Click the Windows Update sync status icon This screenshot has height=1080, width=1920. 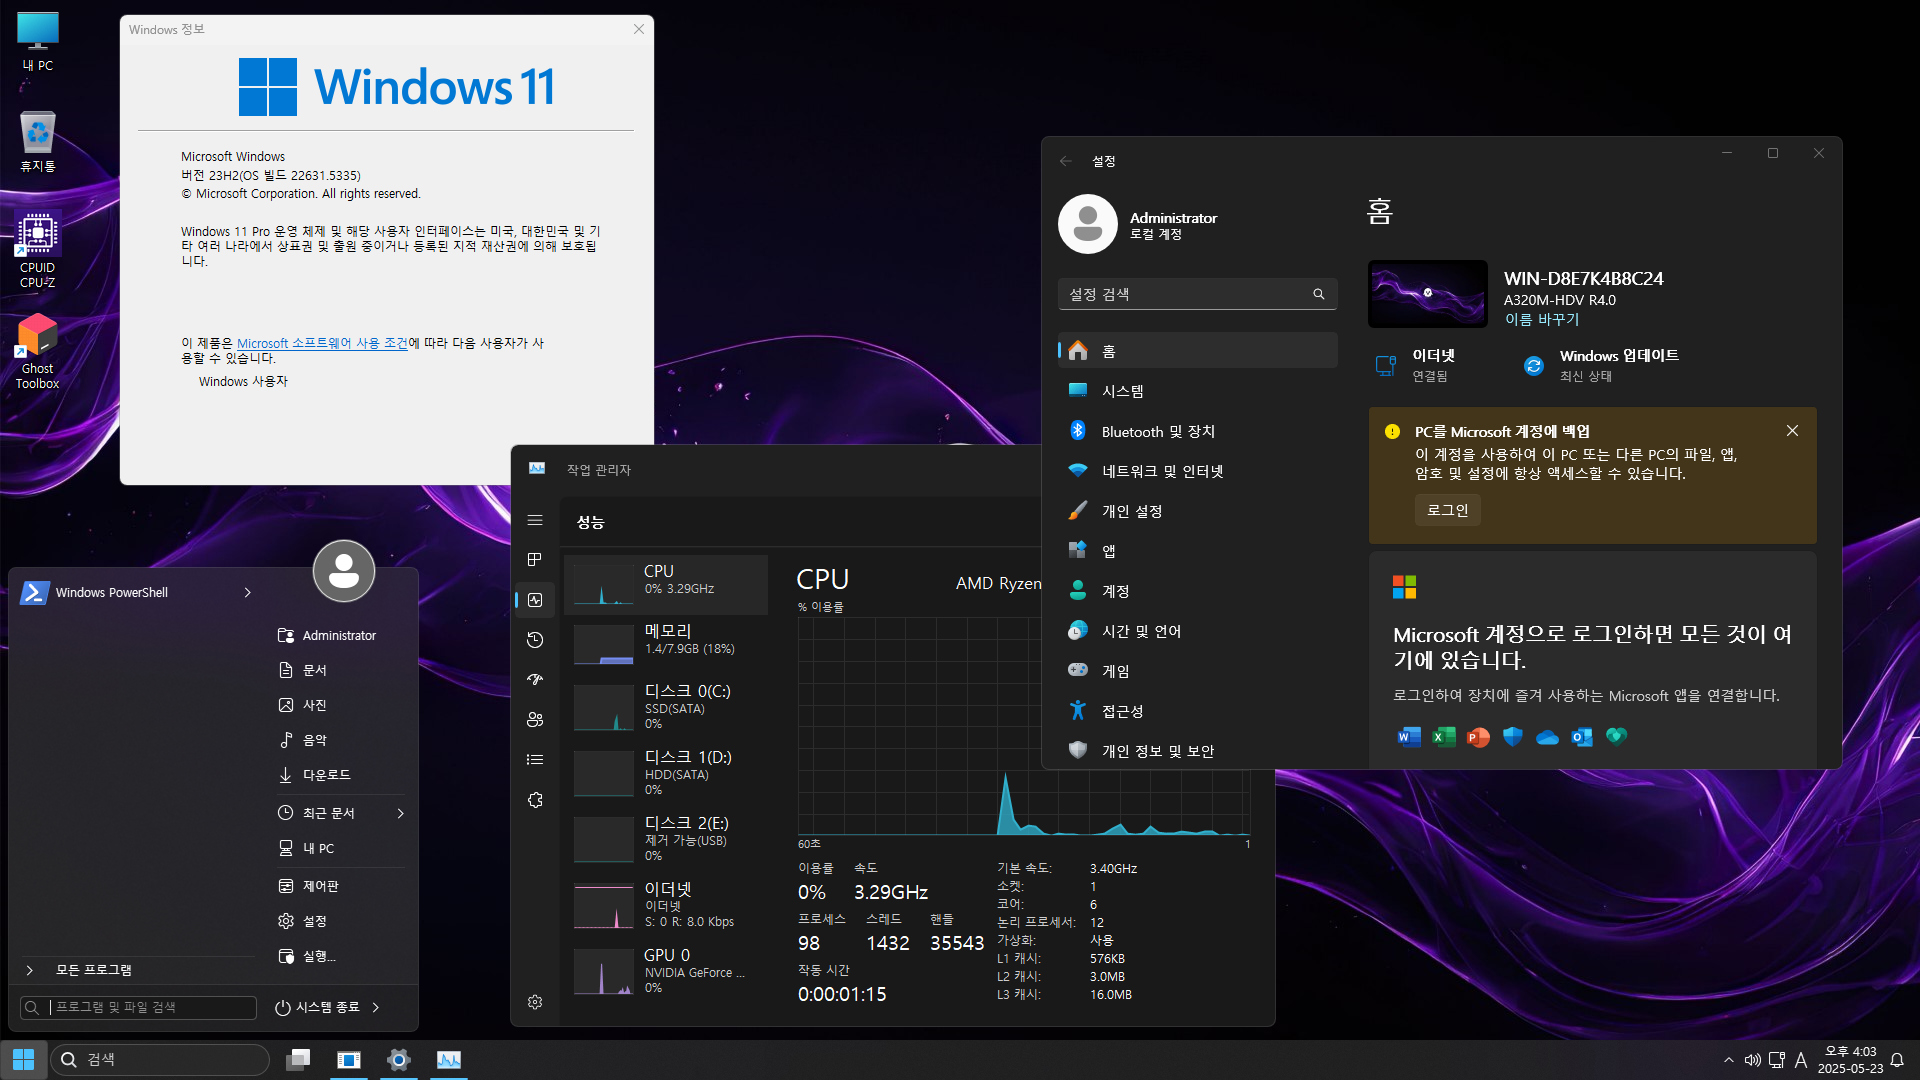tap(1533, 366)
